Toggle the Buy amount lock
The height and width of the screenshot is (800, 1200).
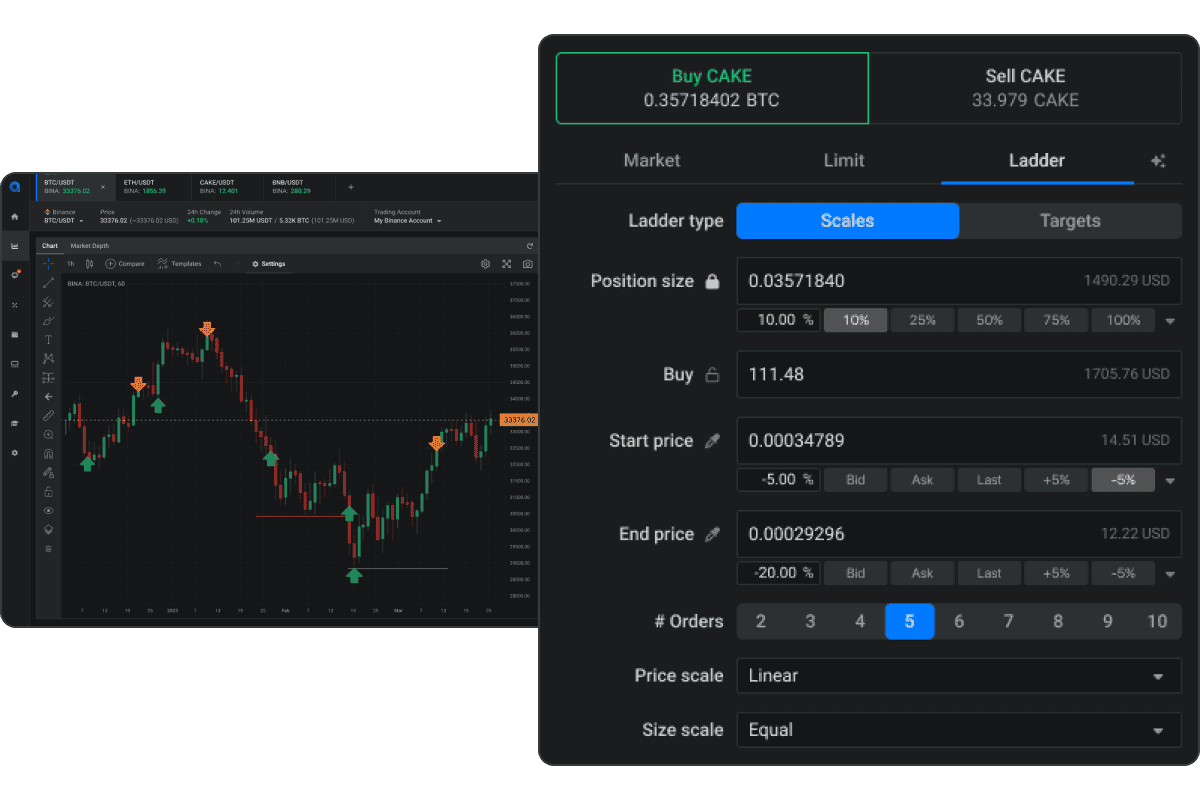click(x=712, y=375)
